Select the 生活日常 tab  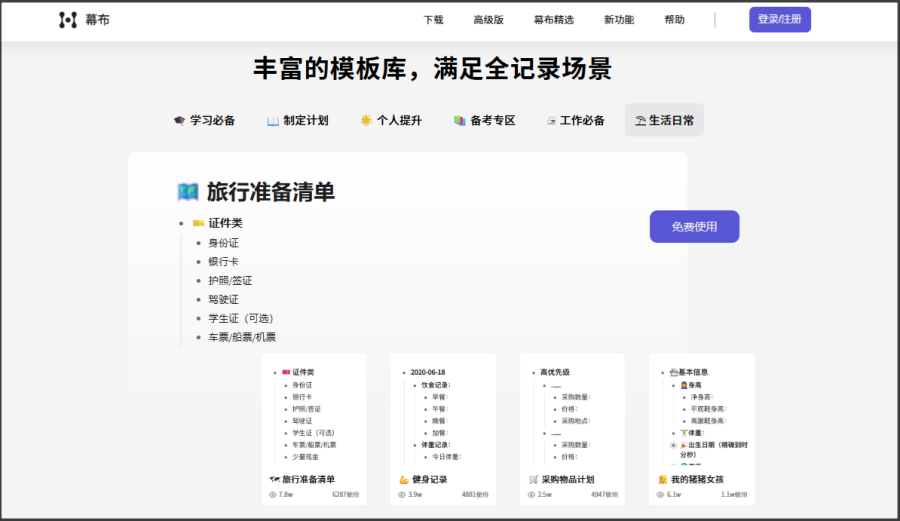point(664,120)
